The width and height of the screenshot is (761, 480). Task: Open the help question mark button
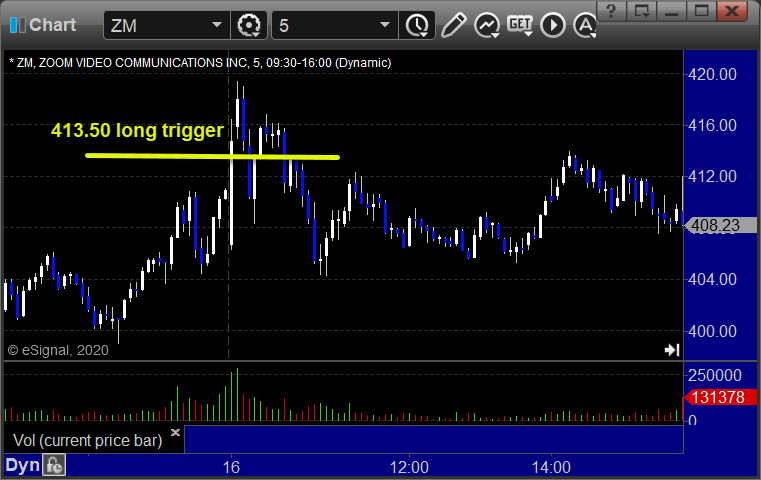click(612, 11)
